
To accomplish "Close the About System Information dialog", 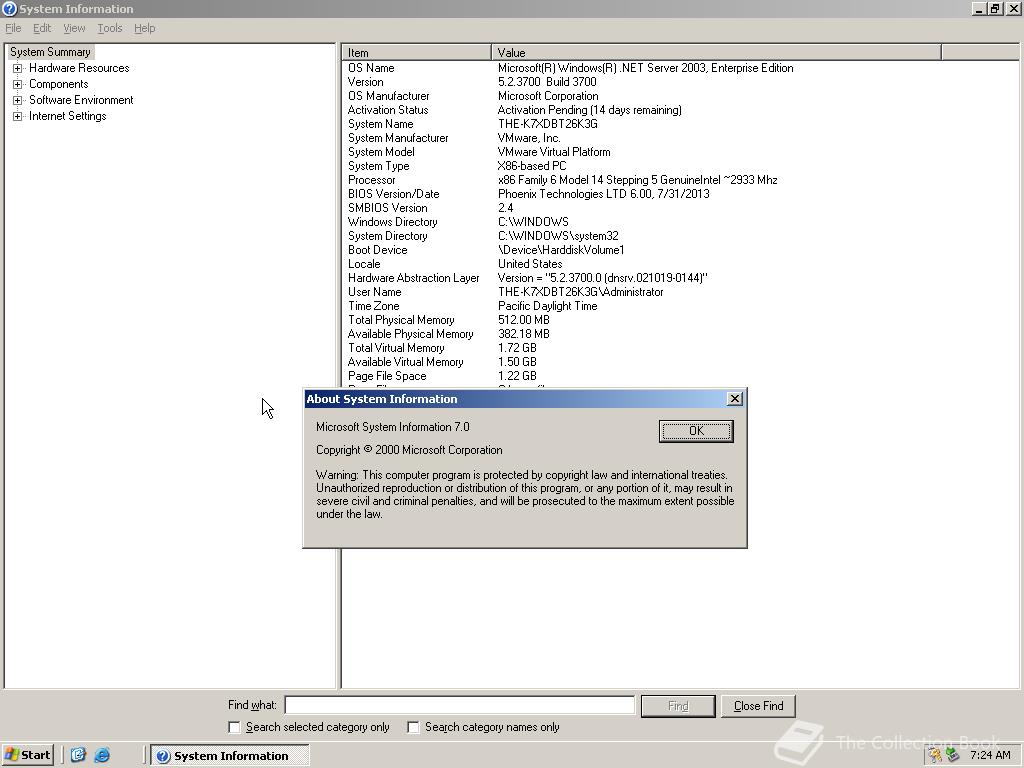I will 735,399.
